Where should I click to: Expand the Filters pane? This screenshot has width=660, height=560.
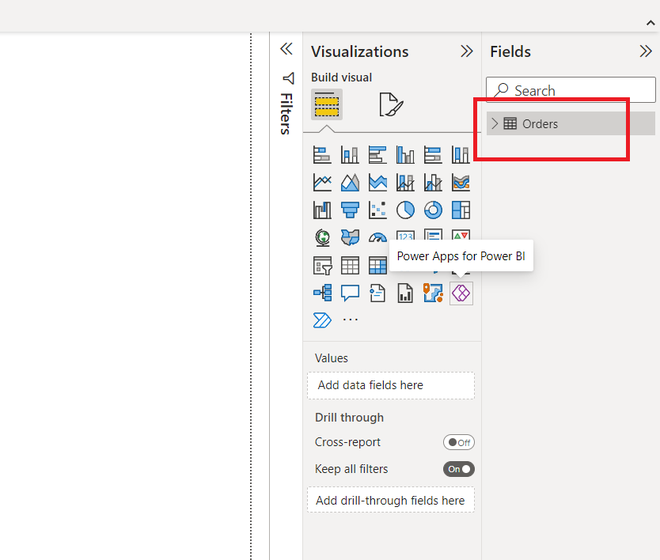[x=286, y=49]
